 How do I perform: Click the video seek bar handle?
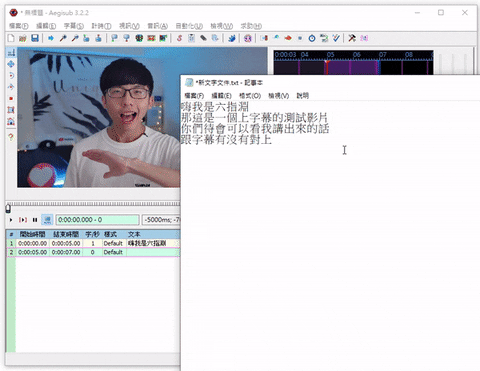click(8, 209)
